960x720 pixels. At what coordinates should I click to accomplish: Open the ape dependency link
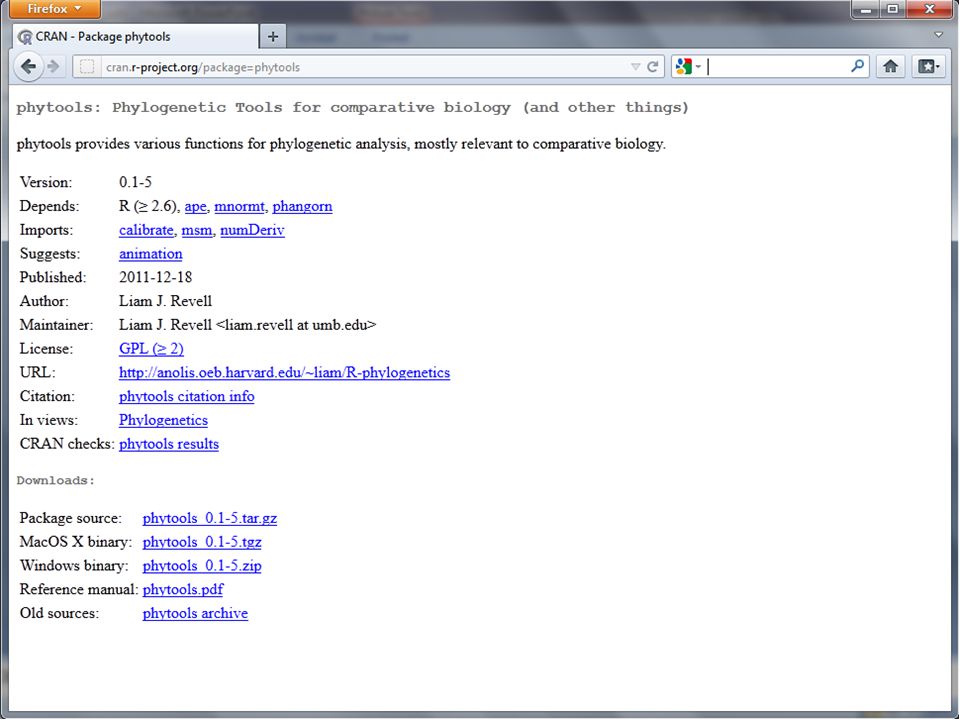[x=195, y=206]
